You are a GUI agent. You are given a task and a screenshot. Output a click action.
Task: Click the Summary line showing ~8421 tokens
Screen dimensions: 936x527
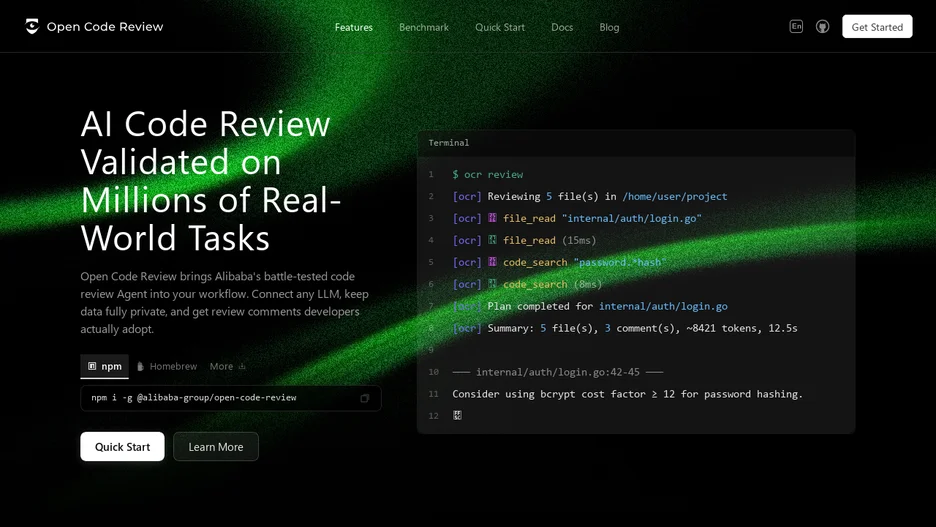pyautogui.click(x=625, y=328)
